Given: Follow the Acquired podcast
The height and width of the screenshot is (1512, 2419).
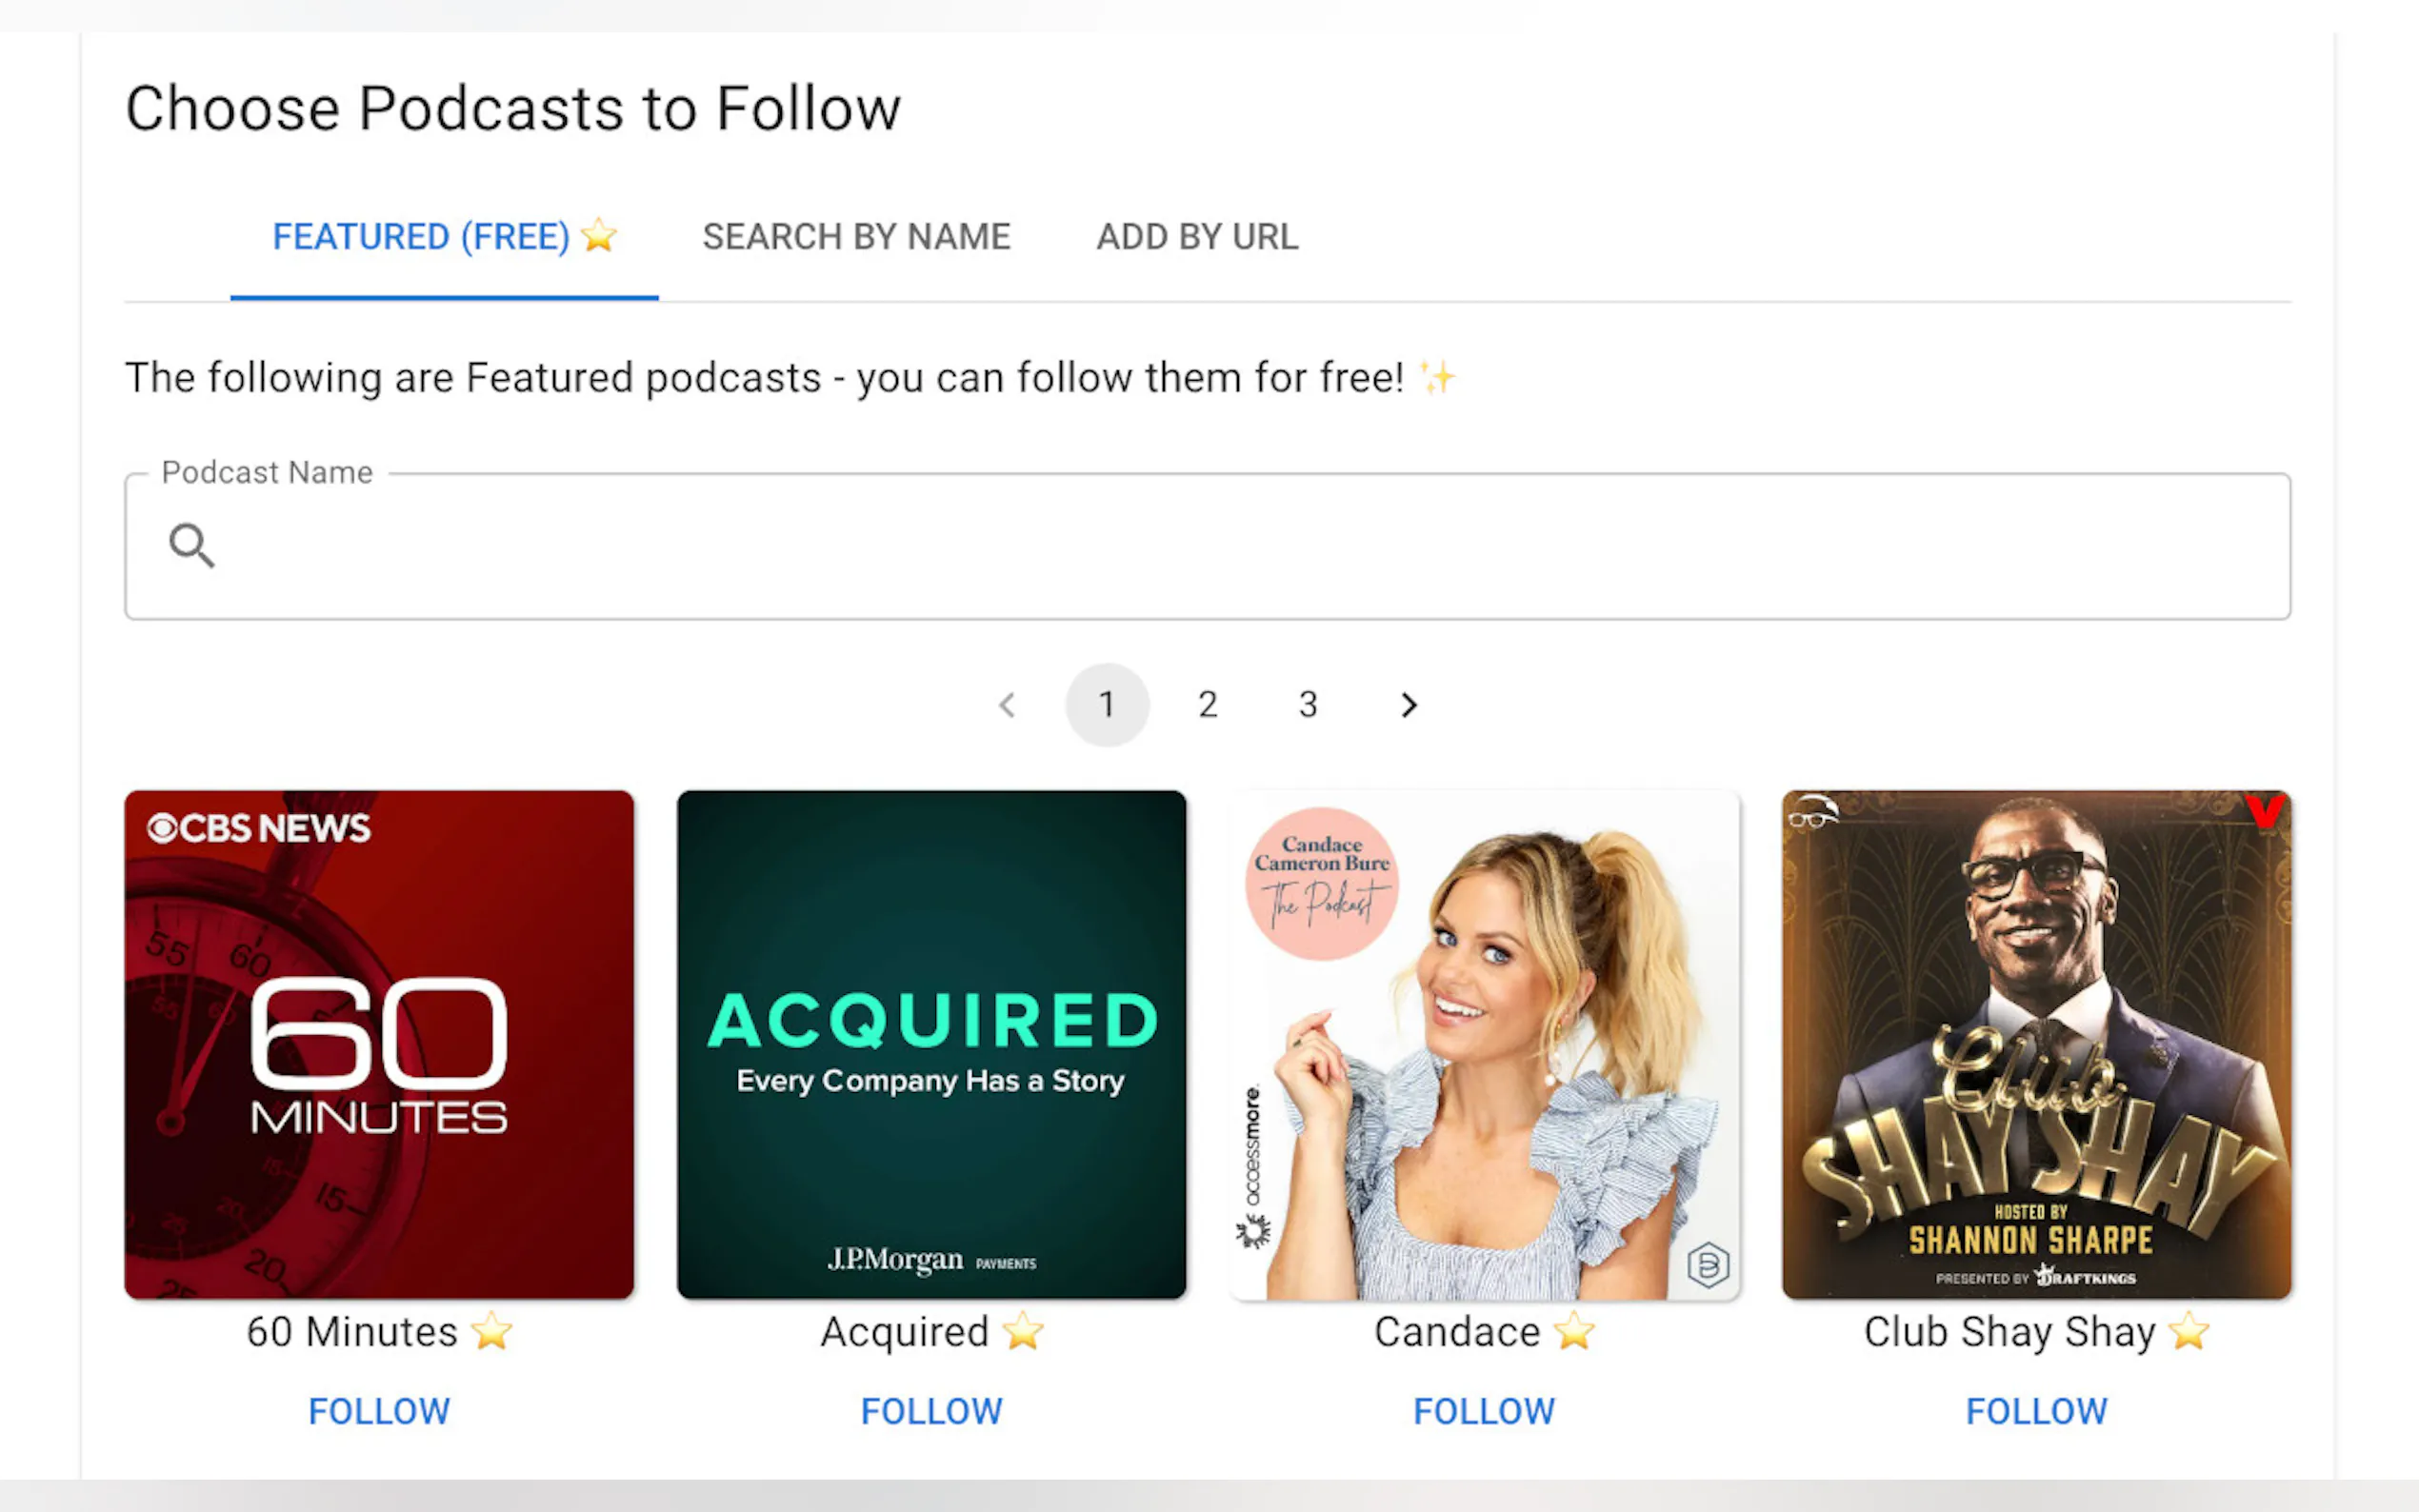Looking at the screenshot, I should [931, 1411].
